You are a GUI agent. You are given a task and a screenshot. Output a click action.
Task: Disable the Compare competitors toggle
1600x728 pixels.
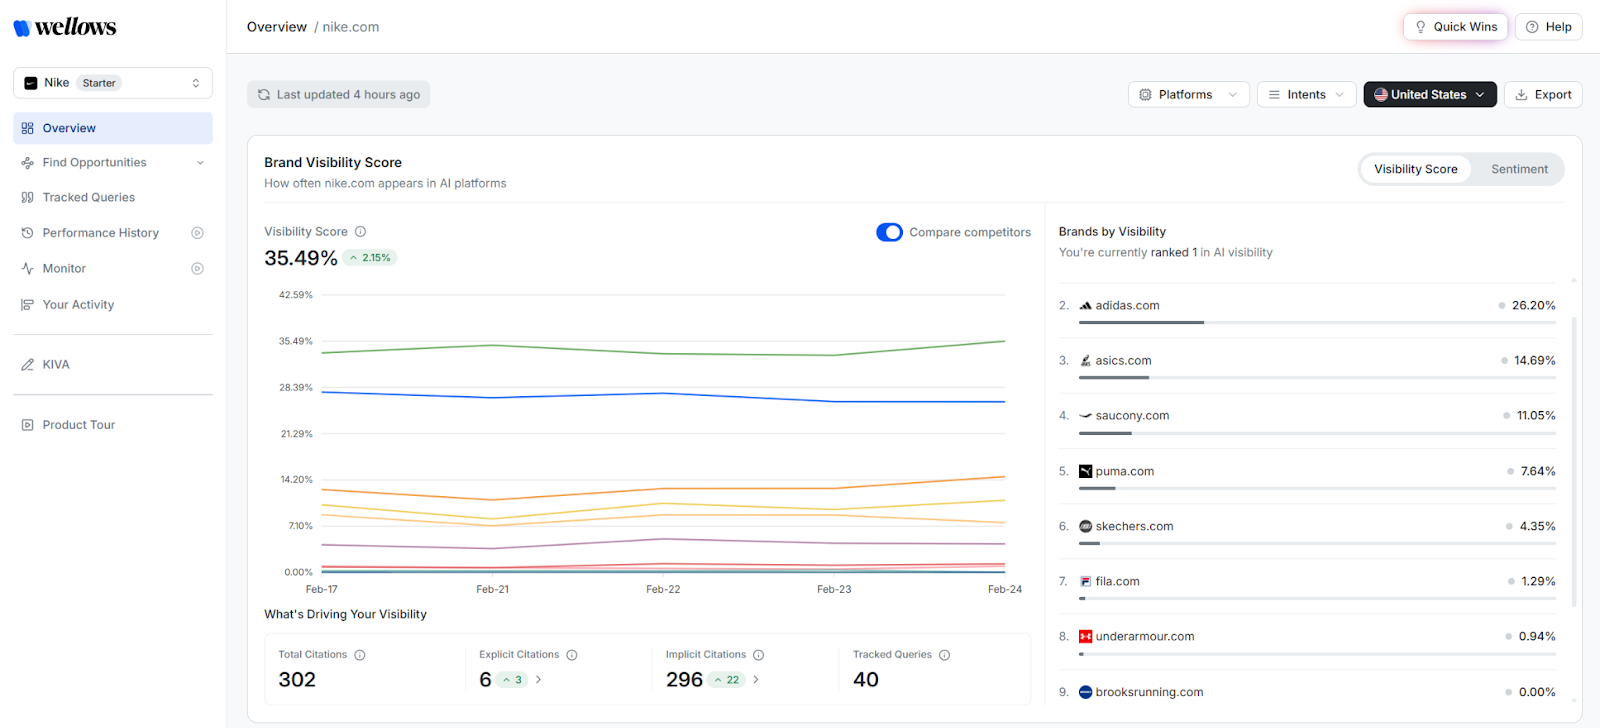889,232
